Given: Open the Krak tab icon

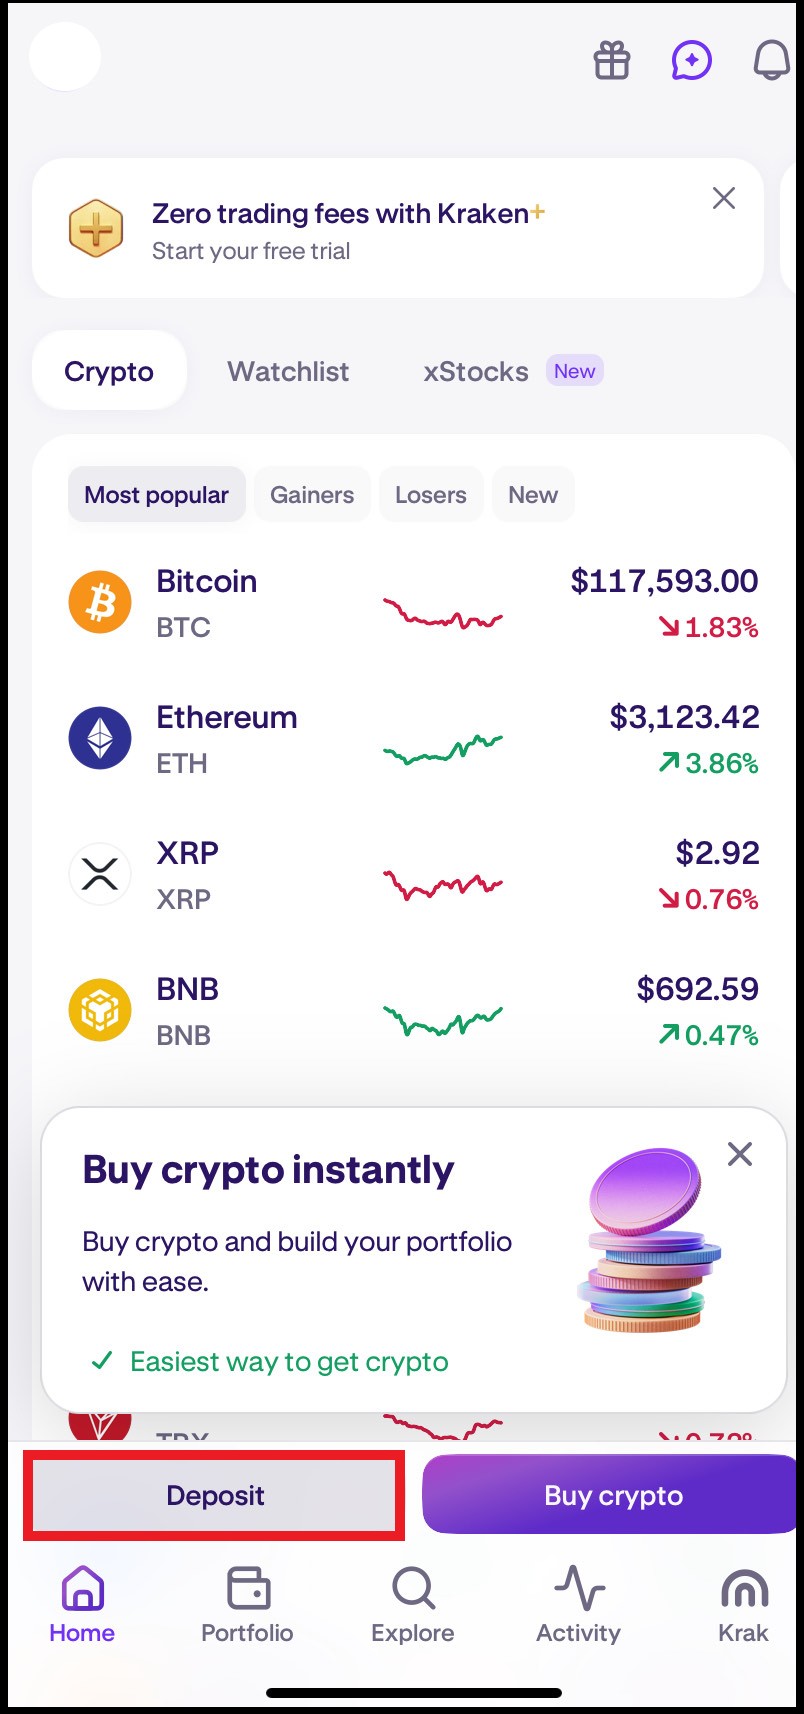Looking at the screenshot, I should pyautogui.click(x=744, y=1588).
